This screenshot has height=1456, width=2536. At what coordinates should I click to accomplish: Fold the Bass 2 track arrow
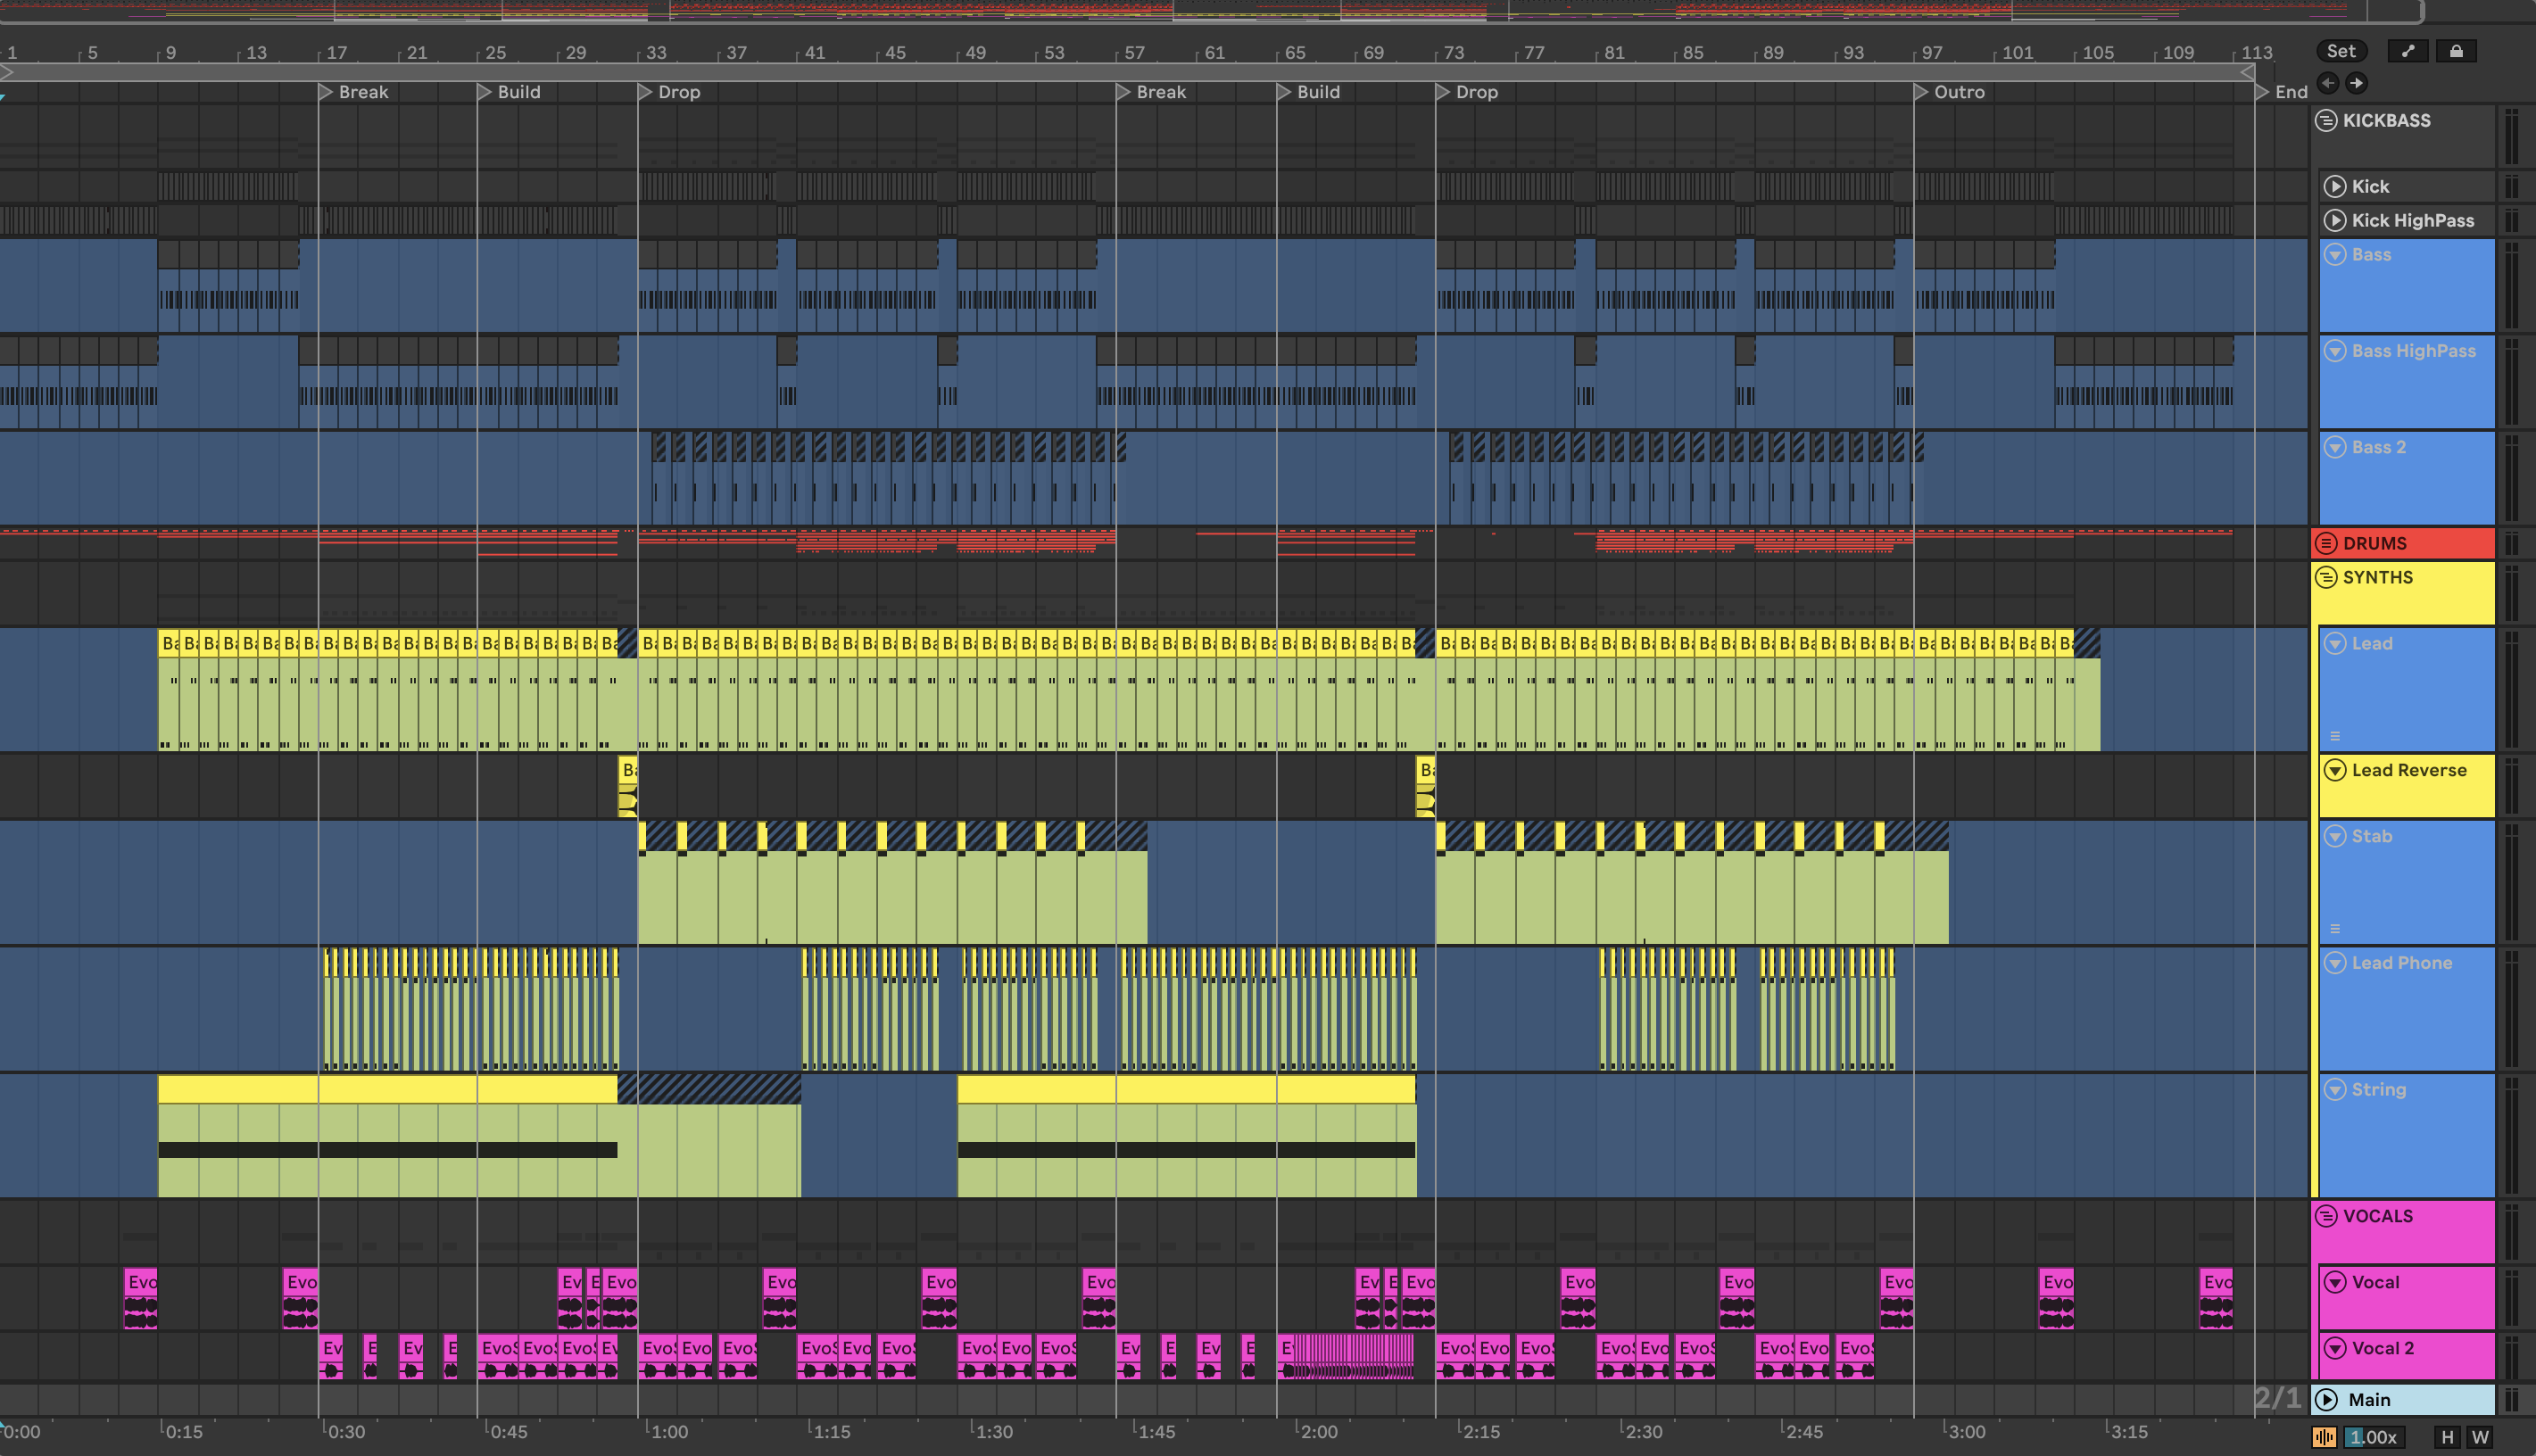pos(2335,447)
